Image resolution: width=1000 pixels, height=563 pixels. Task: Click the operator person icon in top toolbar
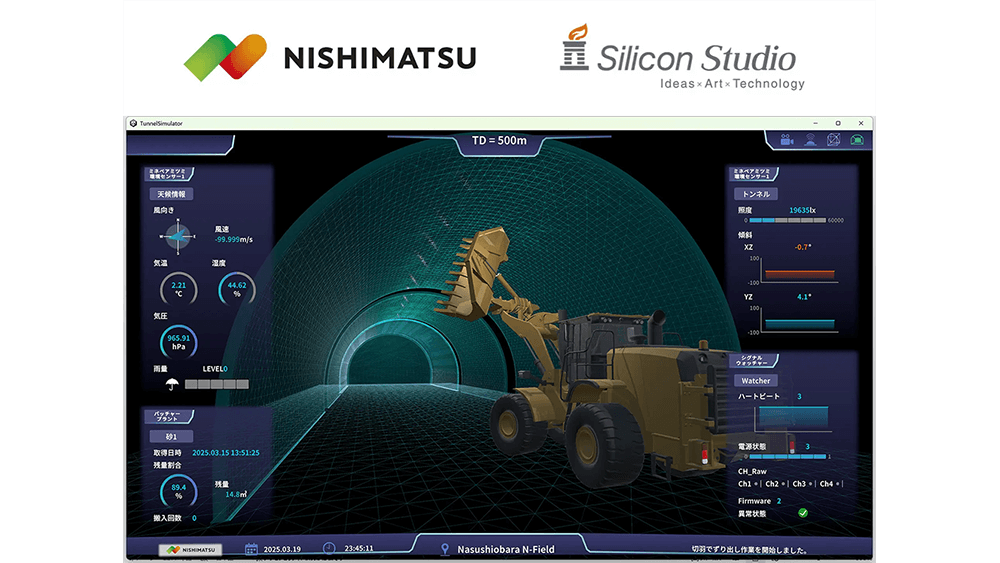coord(810,140)
